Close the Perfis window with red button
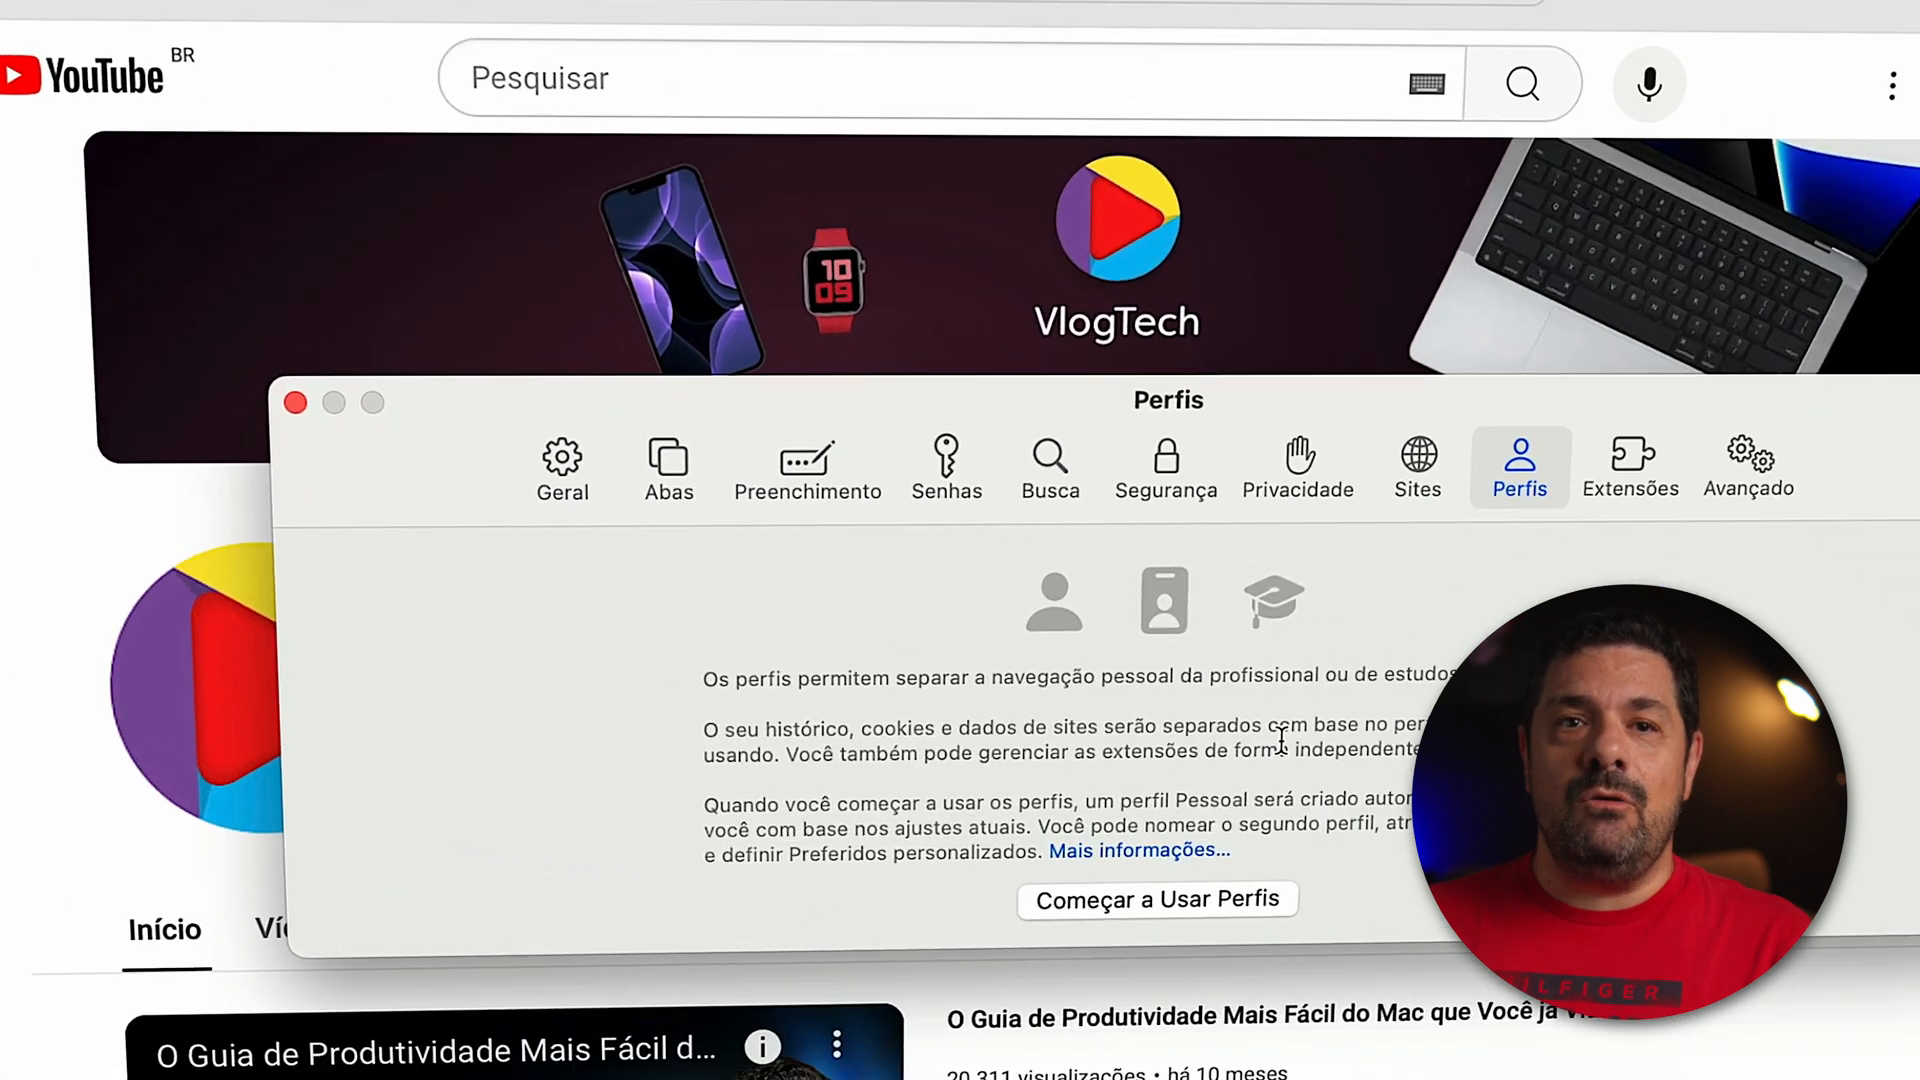Viewport: 1920px width, 1080px height. pos(295,402)
